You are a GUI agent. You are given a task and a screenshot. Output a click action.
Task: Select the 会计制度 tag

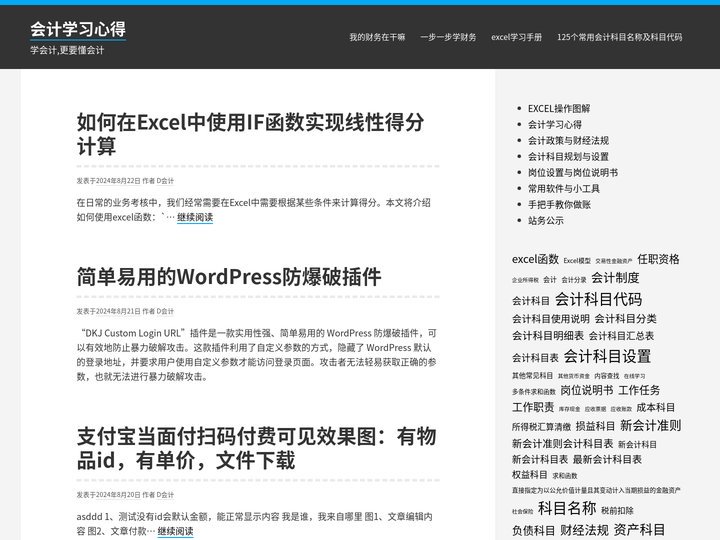[615, 278]
